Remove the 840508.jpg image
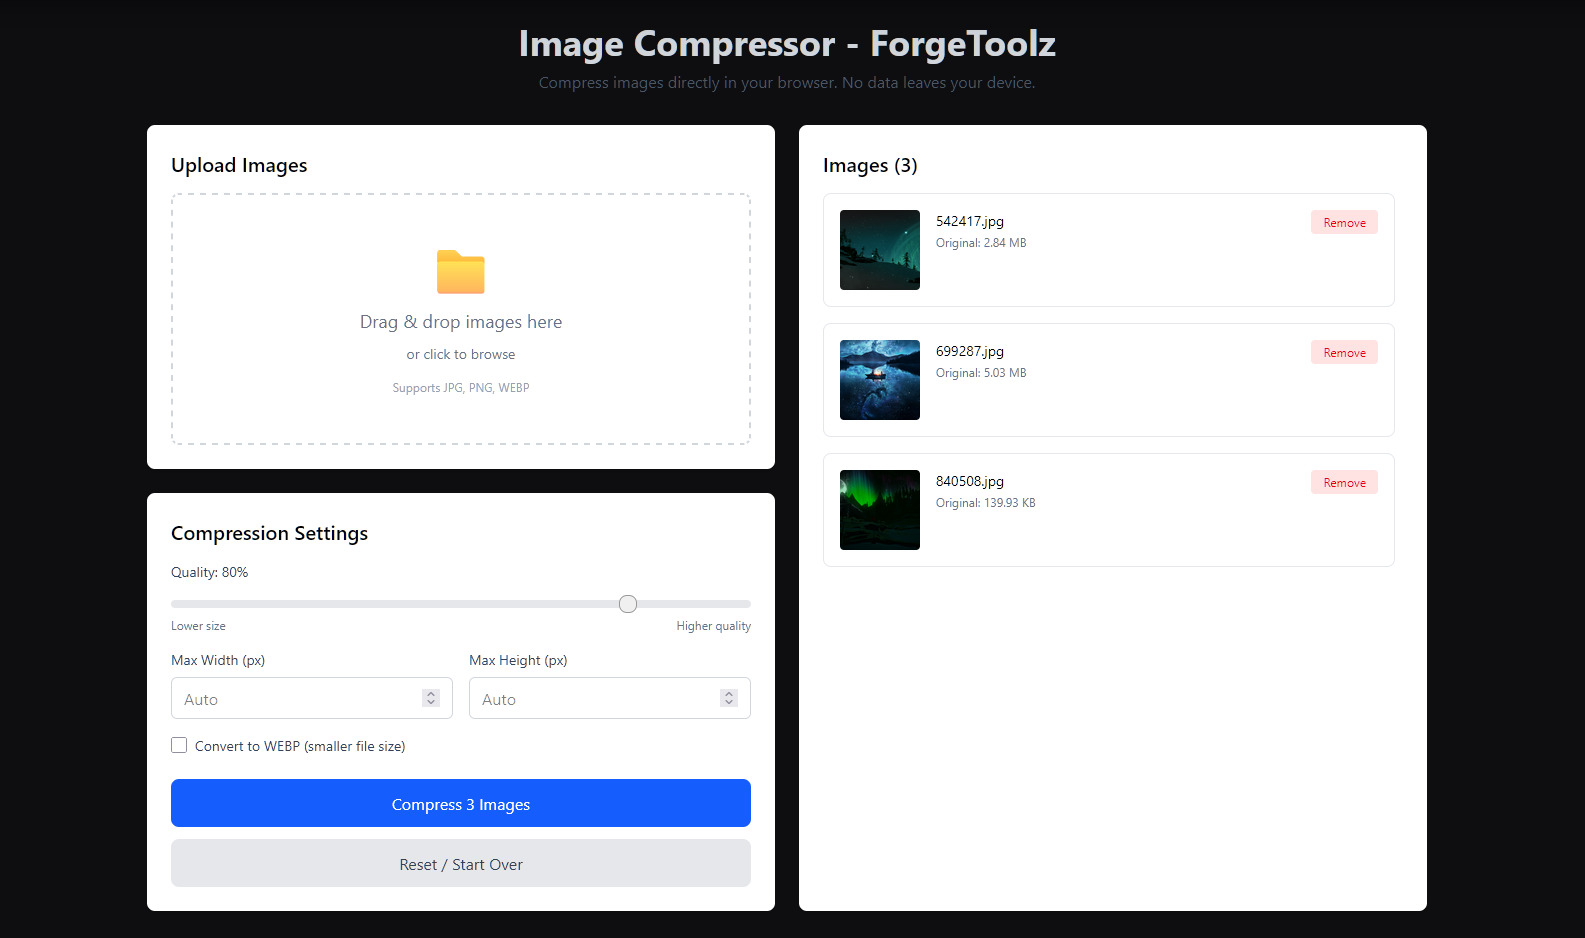Viewport: 1585px width, 938px height. point(1344,482)
